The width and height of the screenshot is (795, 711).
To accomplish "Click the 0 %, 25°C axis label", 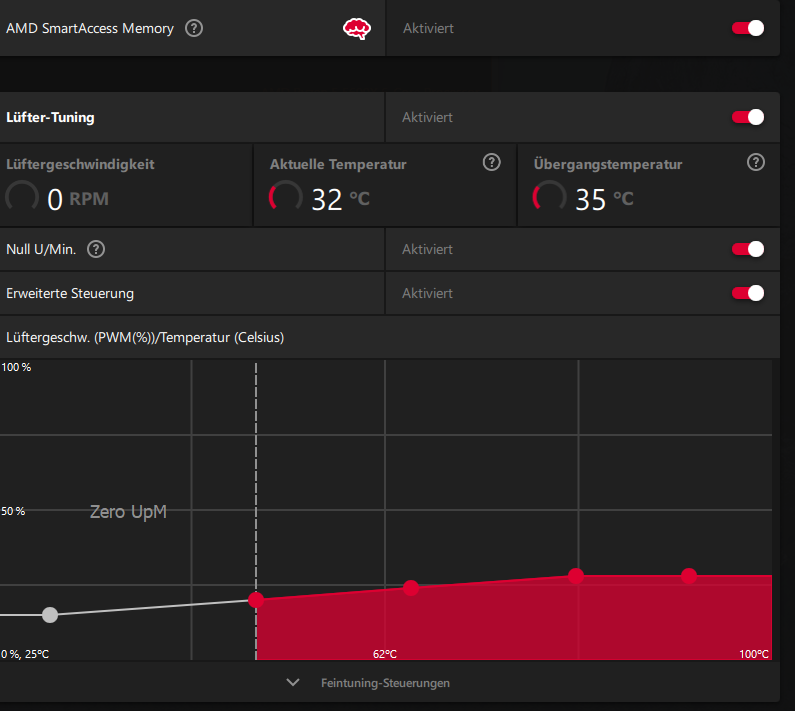I will tap(25, 654).
